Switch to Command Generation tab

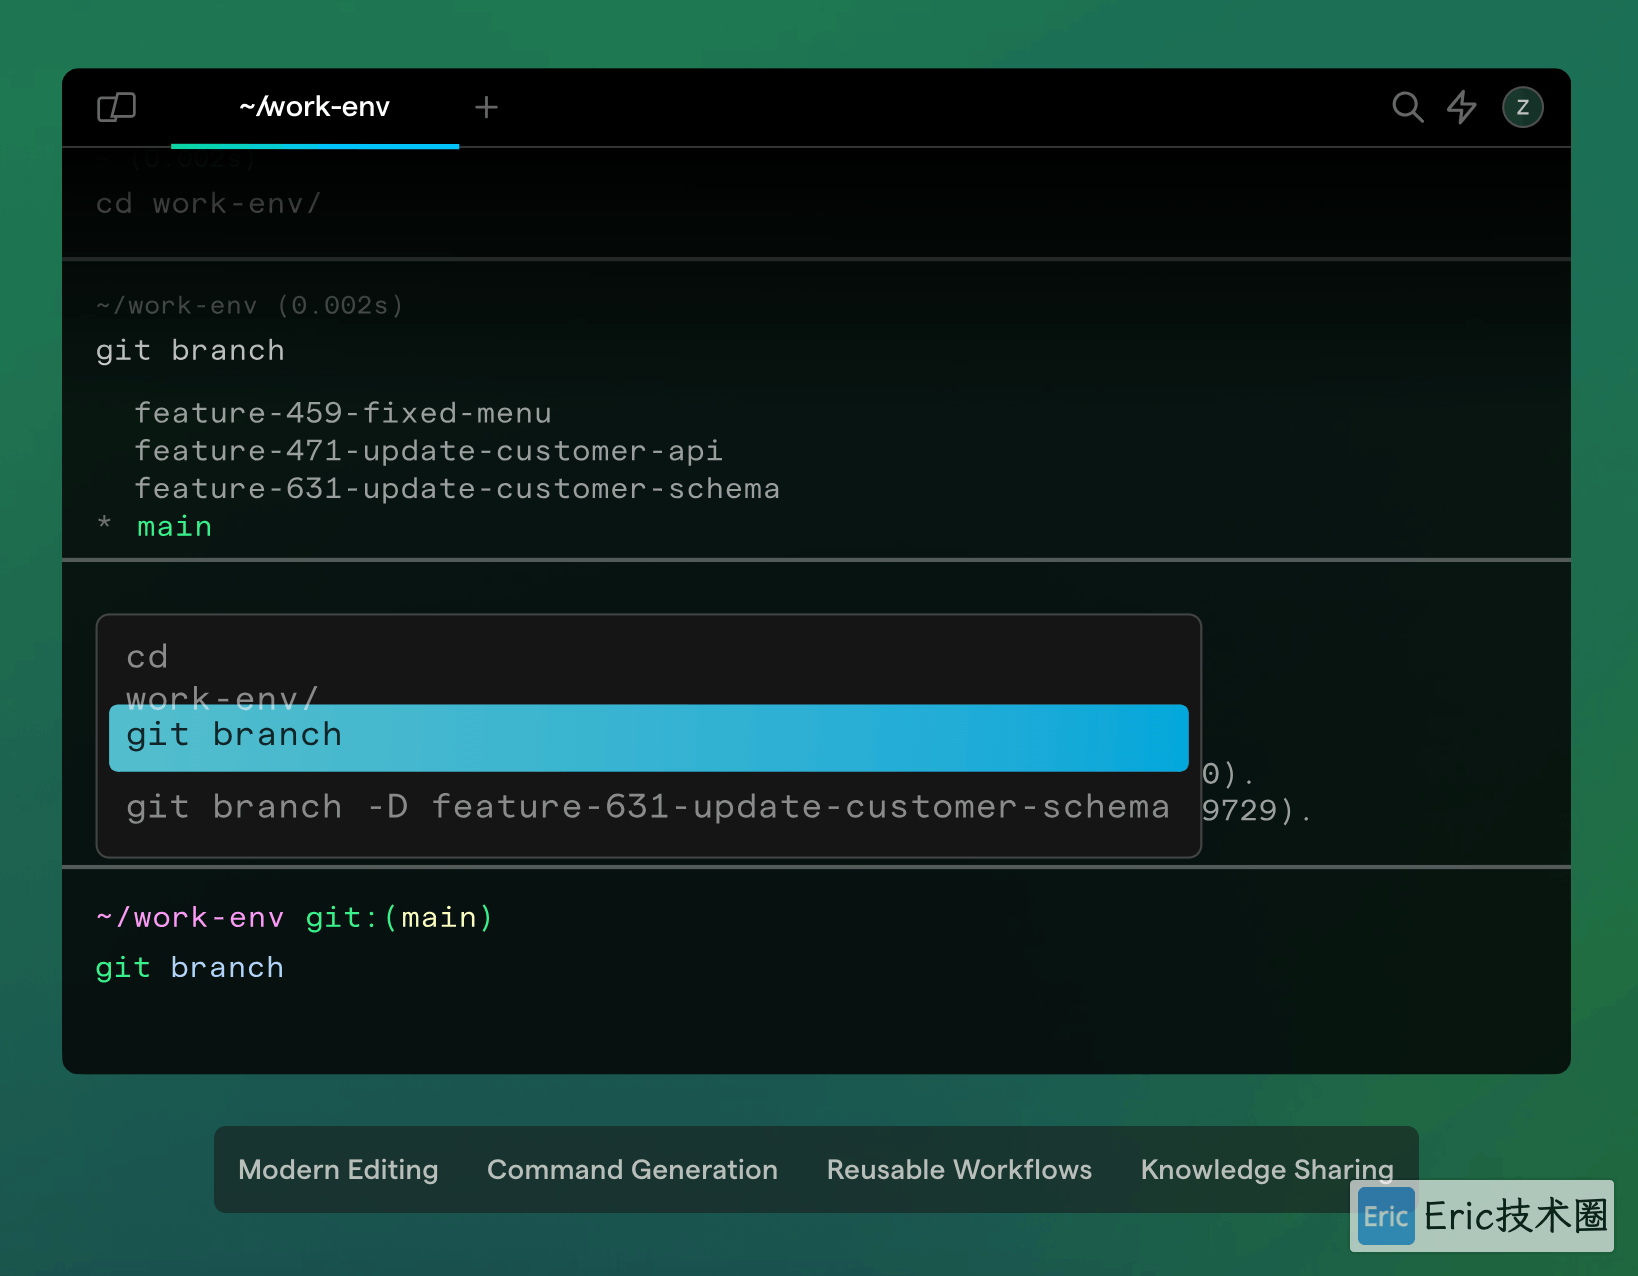point(632,1169)
